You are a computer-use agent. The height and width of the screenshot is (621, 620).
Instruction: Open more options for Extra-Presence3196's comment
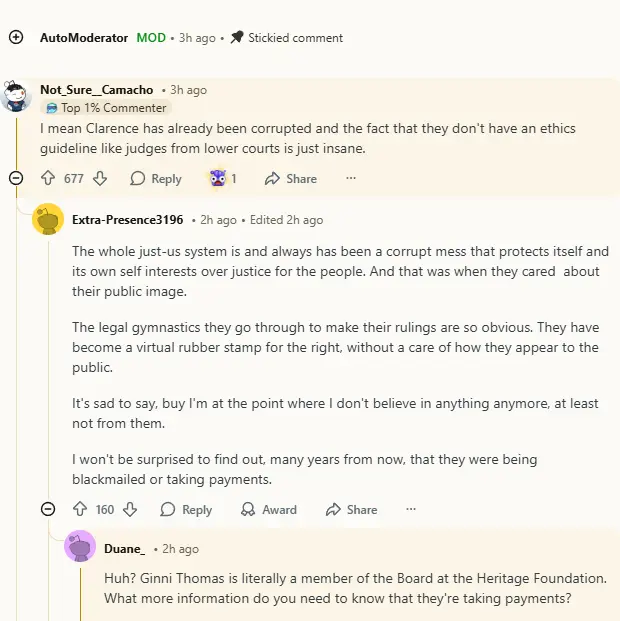(411, 509)
